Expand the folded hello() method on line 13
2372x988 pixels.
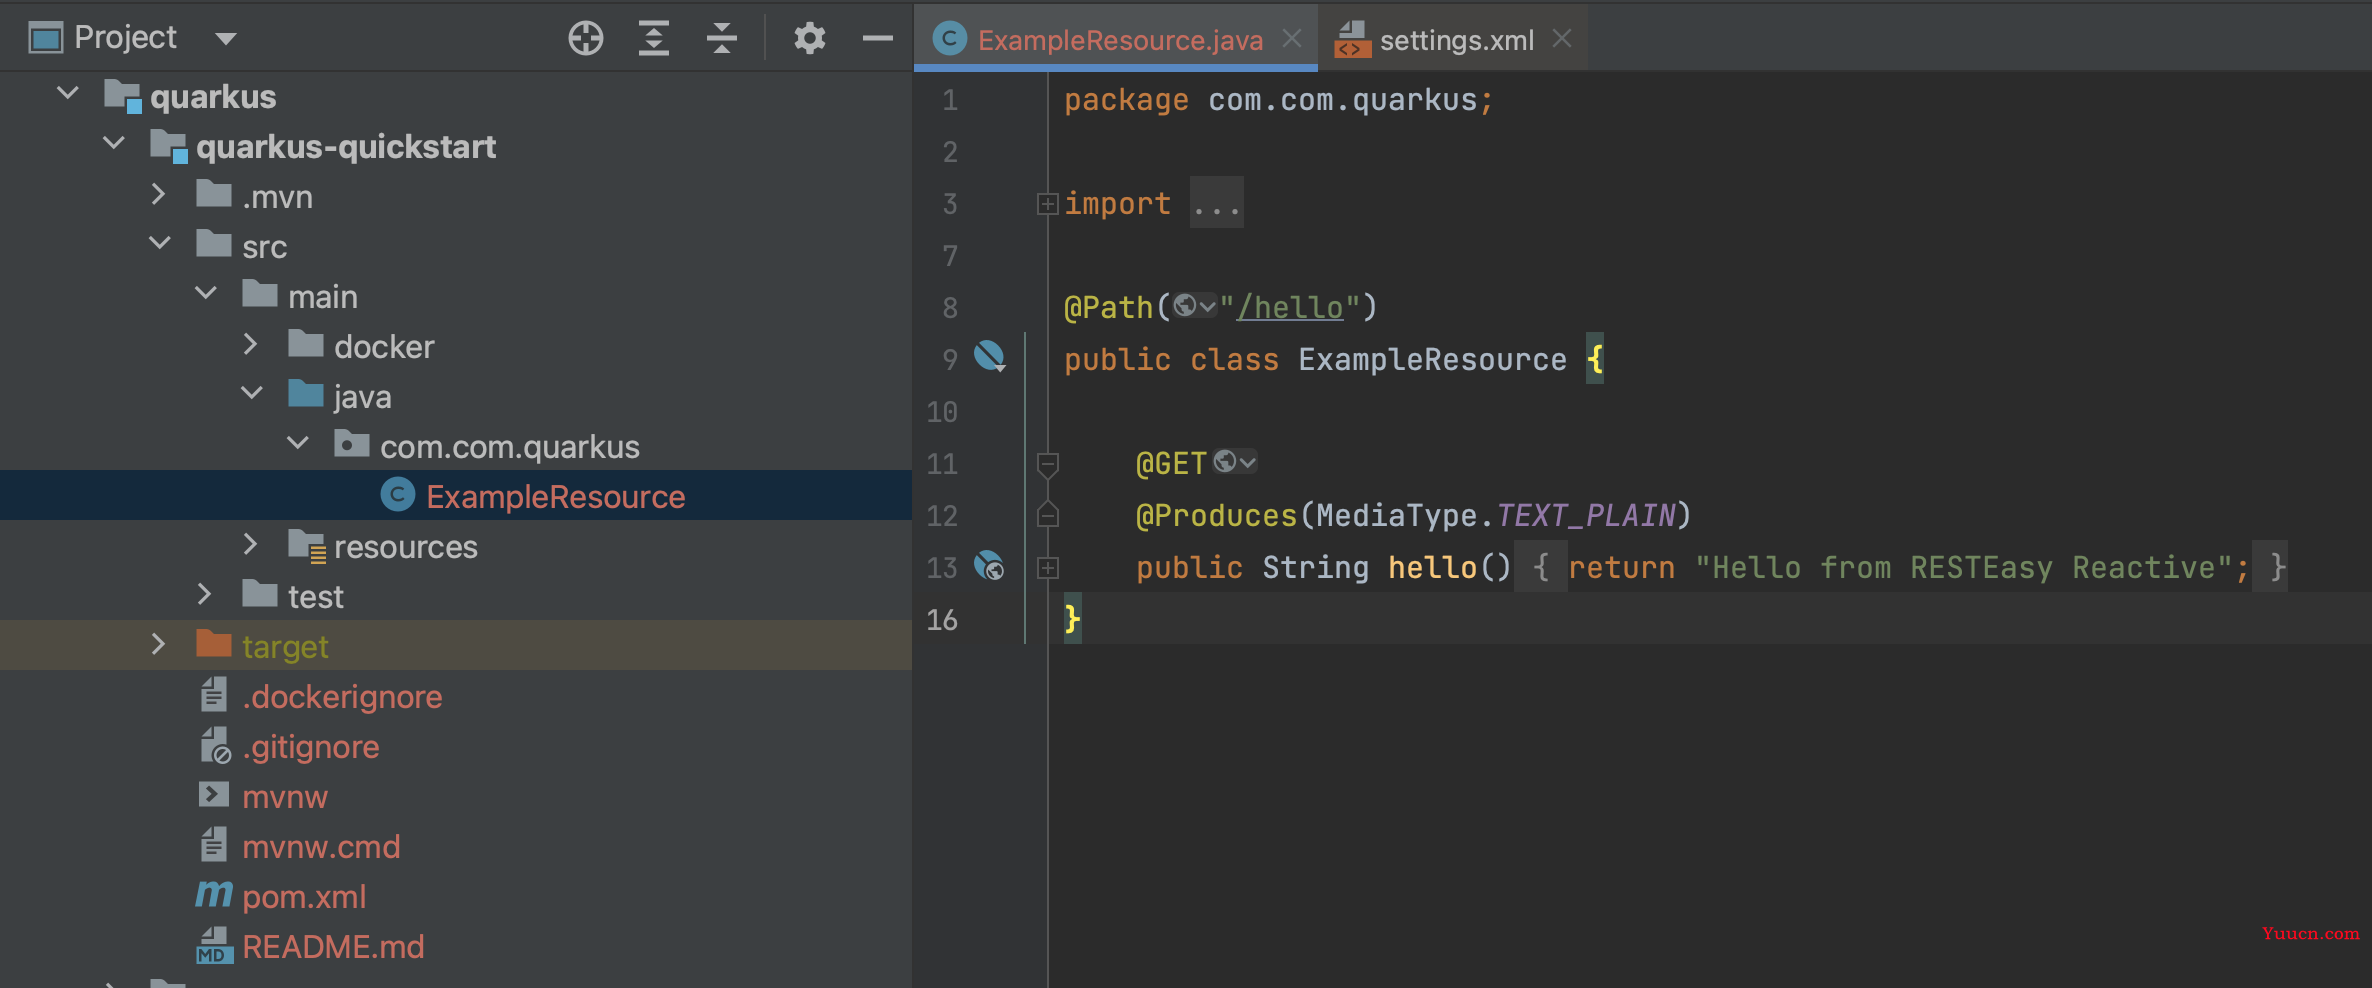(x=1047, y=568)
